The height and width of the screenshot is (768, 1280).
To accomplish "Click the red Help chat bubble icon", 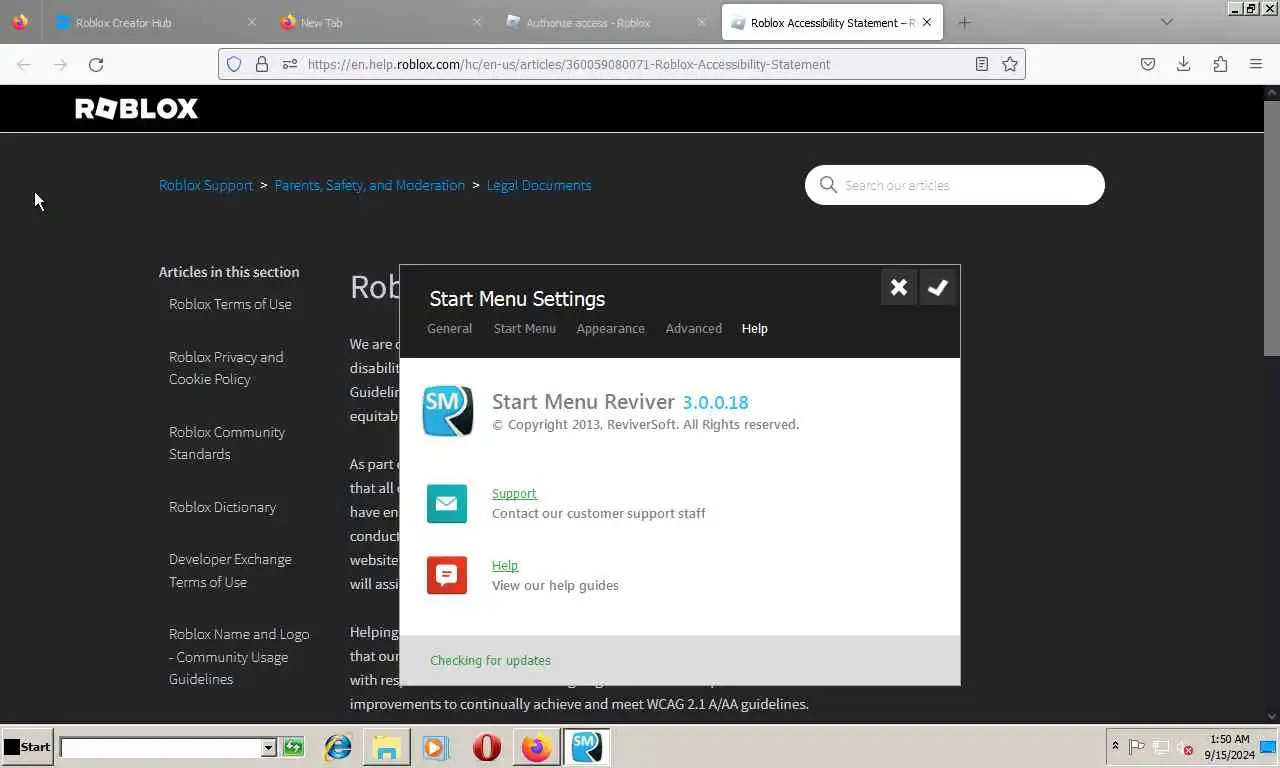I will (447, 575).
